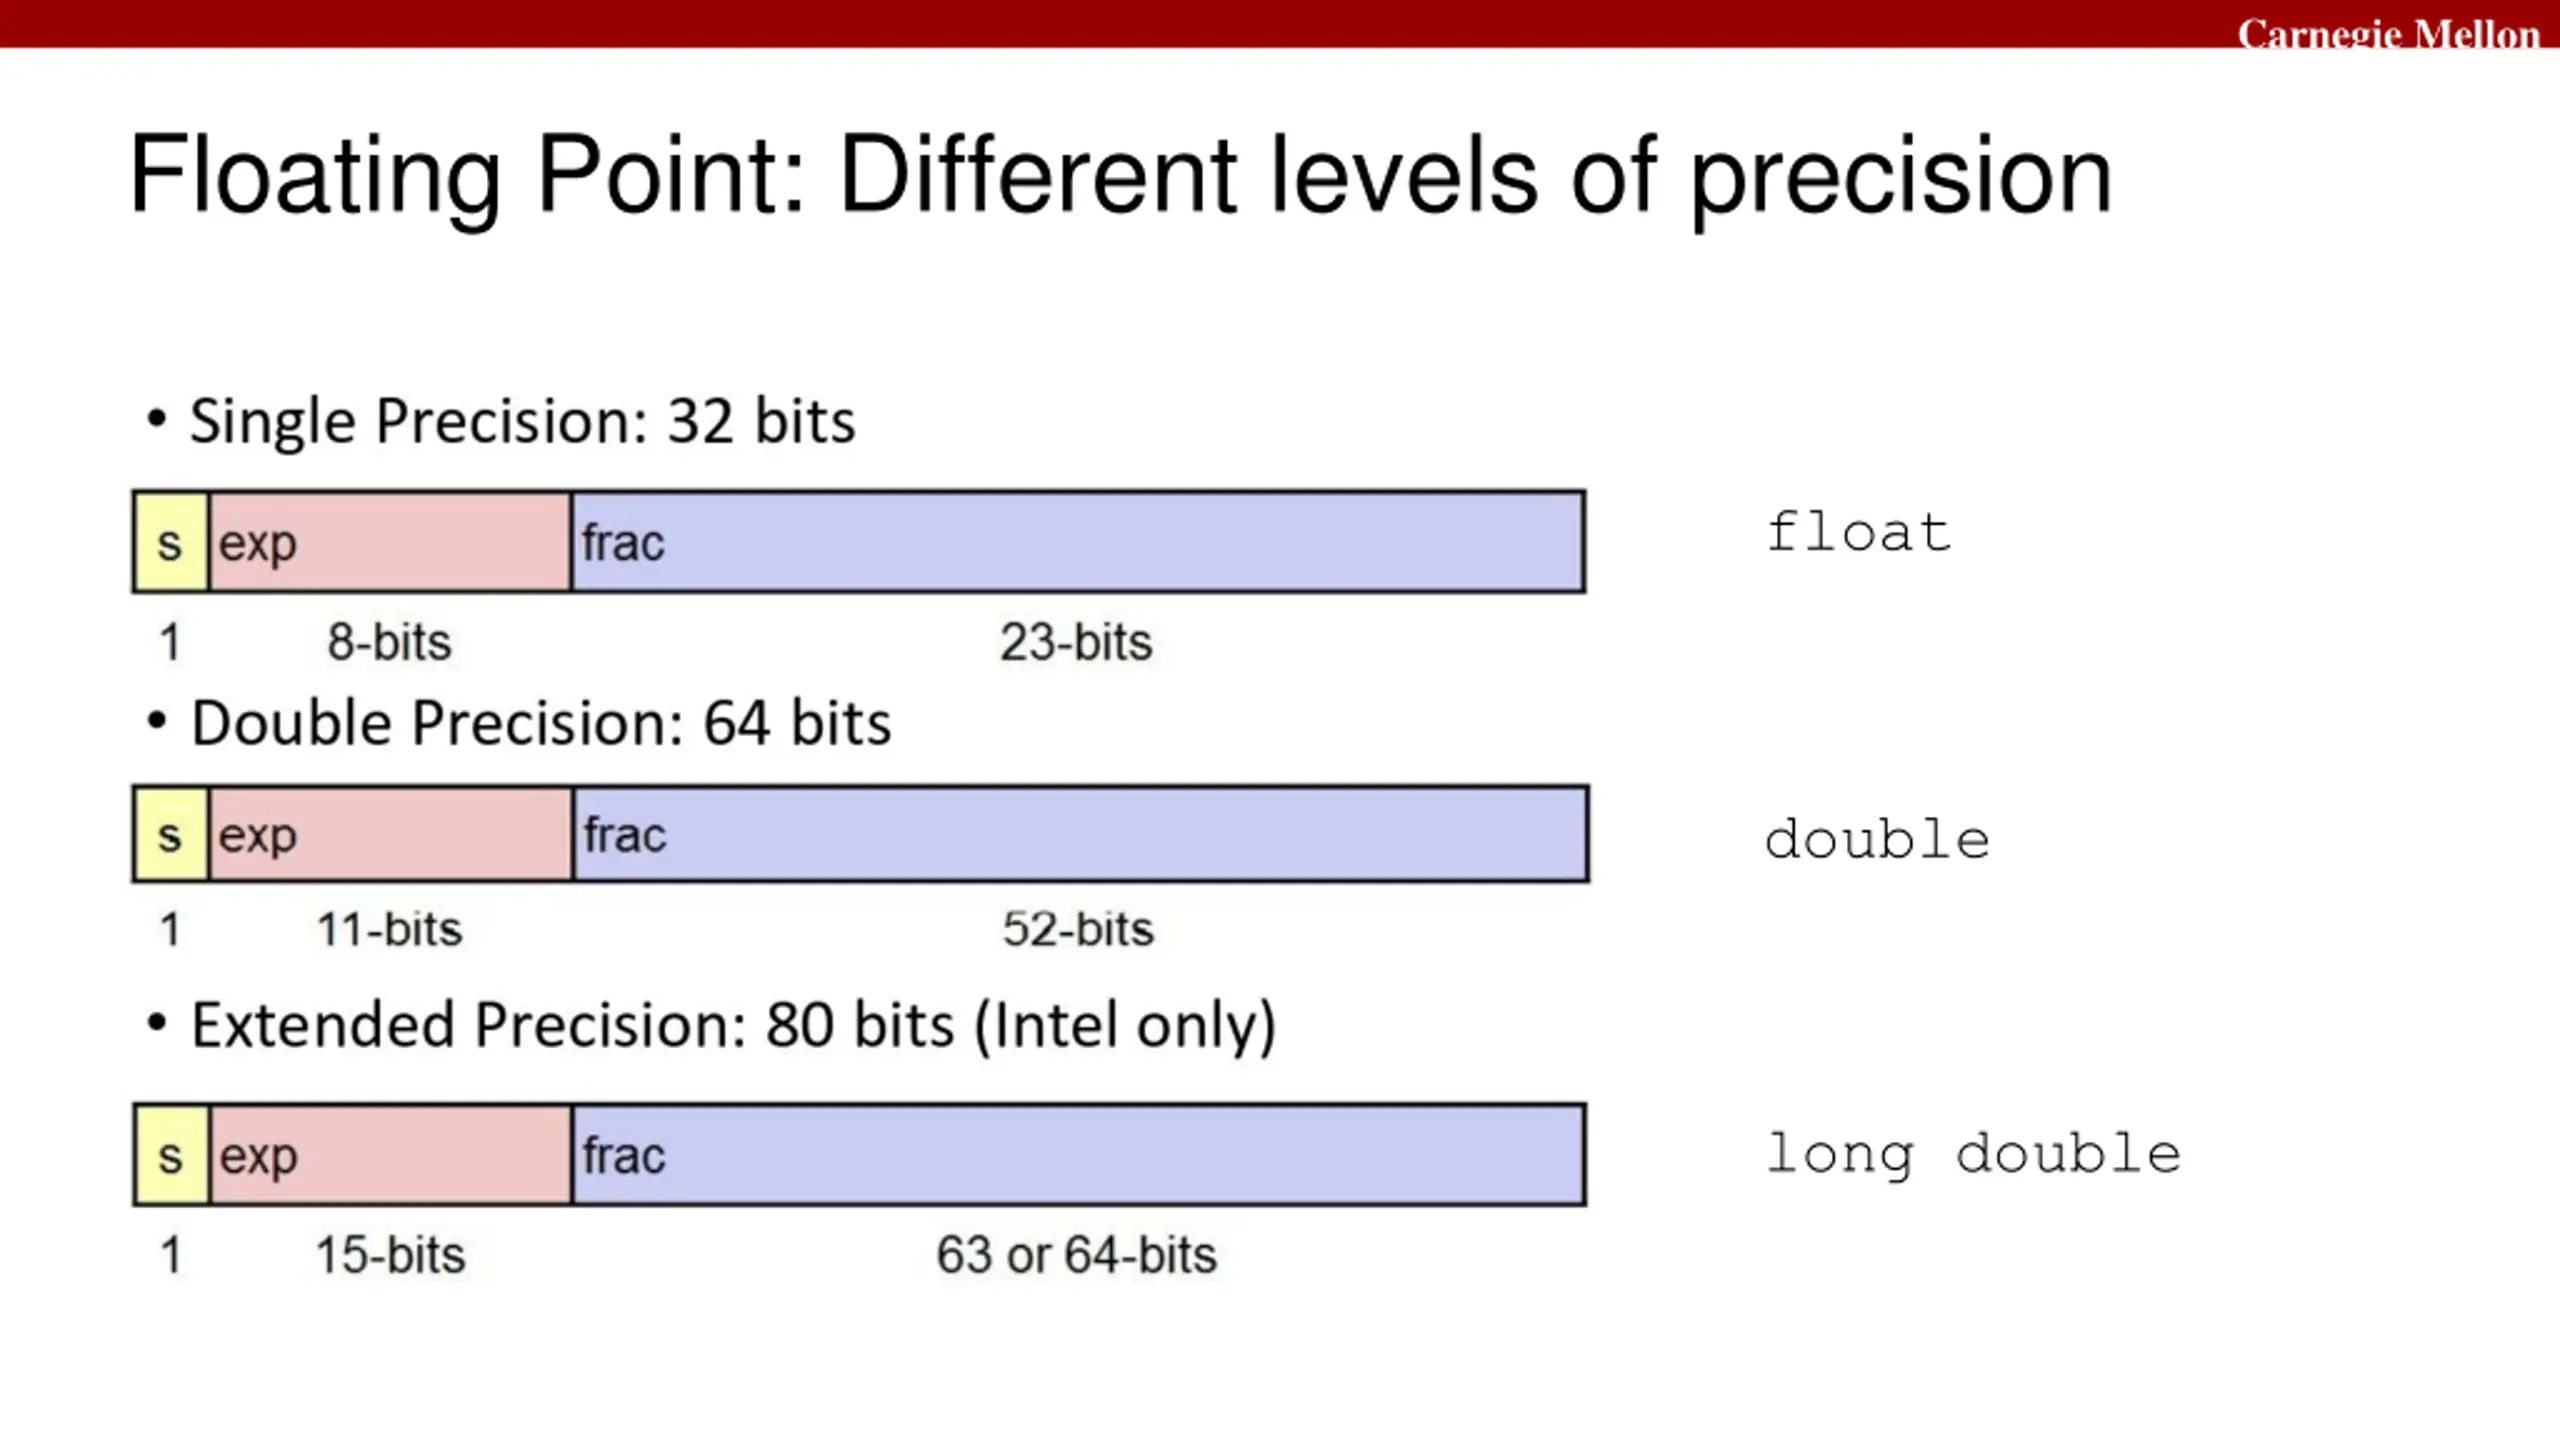Click the 'double' type label
The width and height of the screenshot is (2560, 1440).
[x=1877, y=838]
